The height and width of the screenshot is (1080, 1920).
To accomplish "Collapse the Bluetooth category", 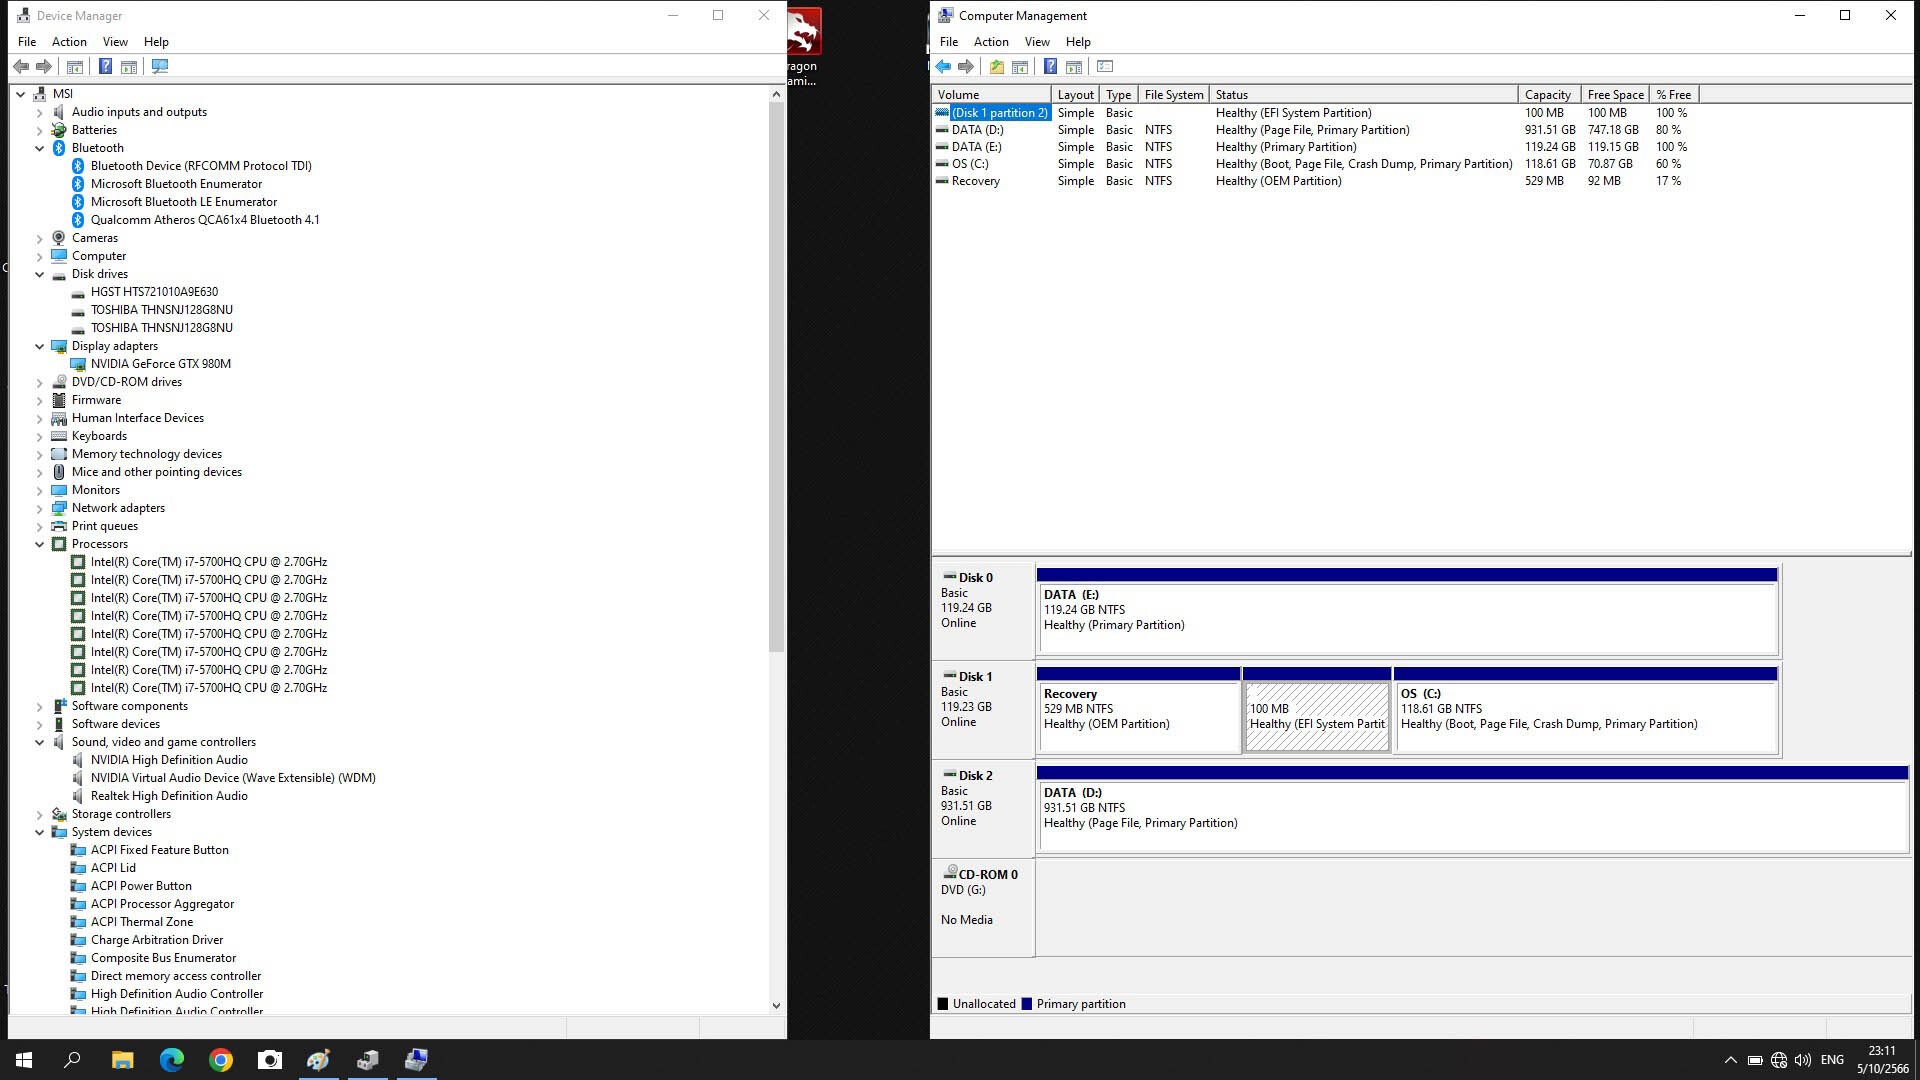I will (x=40, y=148).
